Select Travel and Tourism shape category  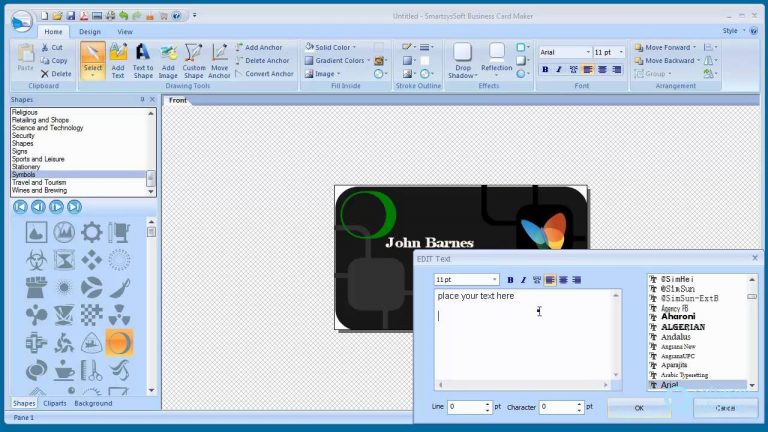(39, 183)
